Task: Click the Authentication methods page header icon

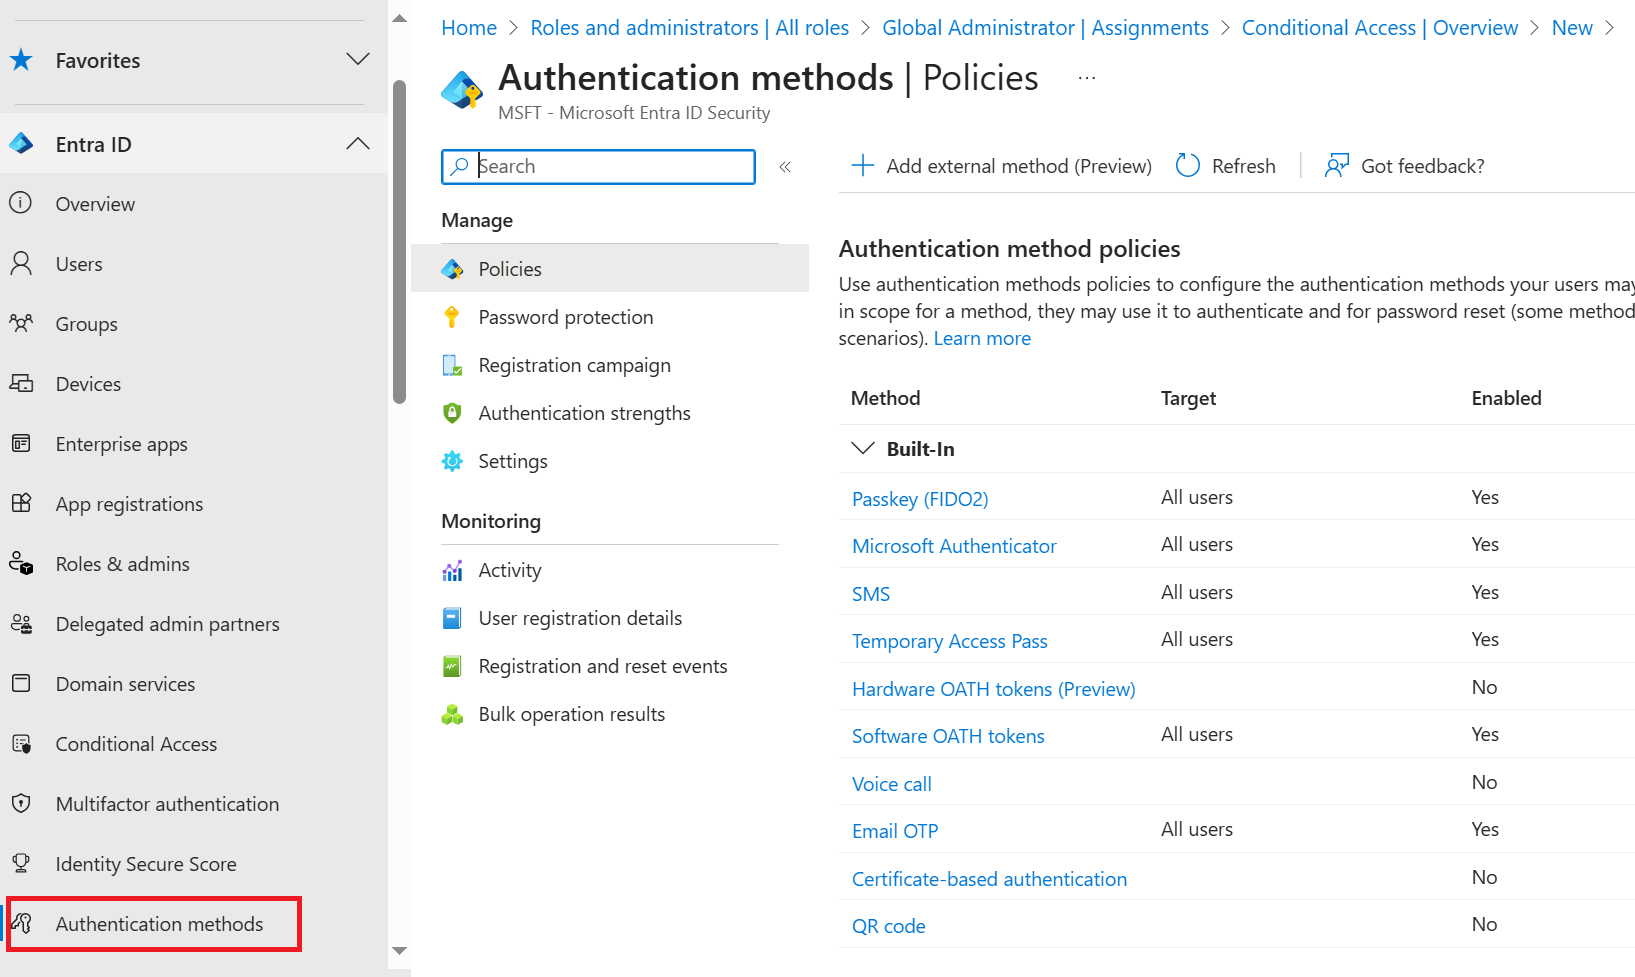Action: click(x=462, y=91)
